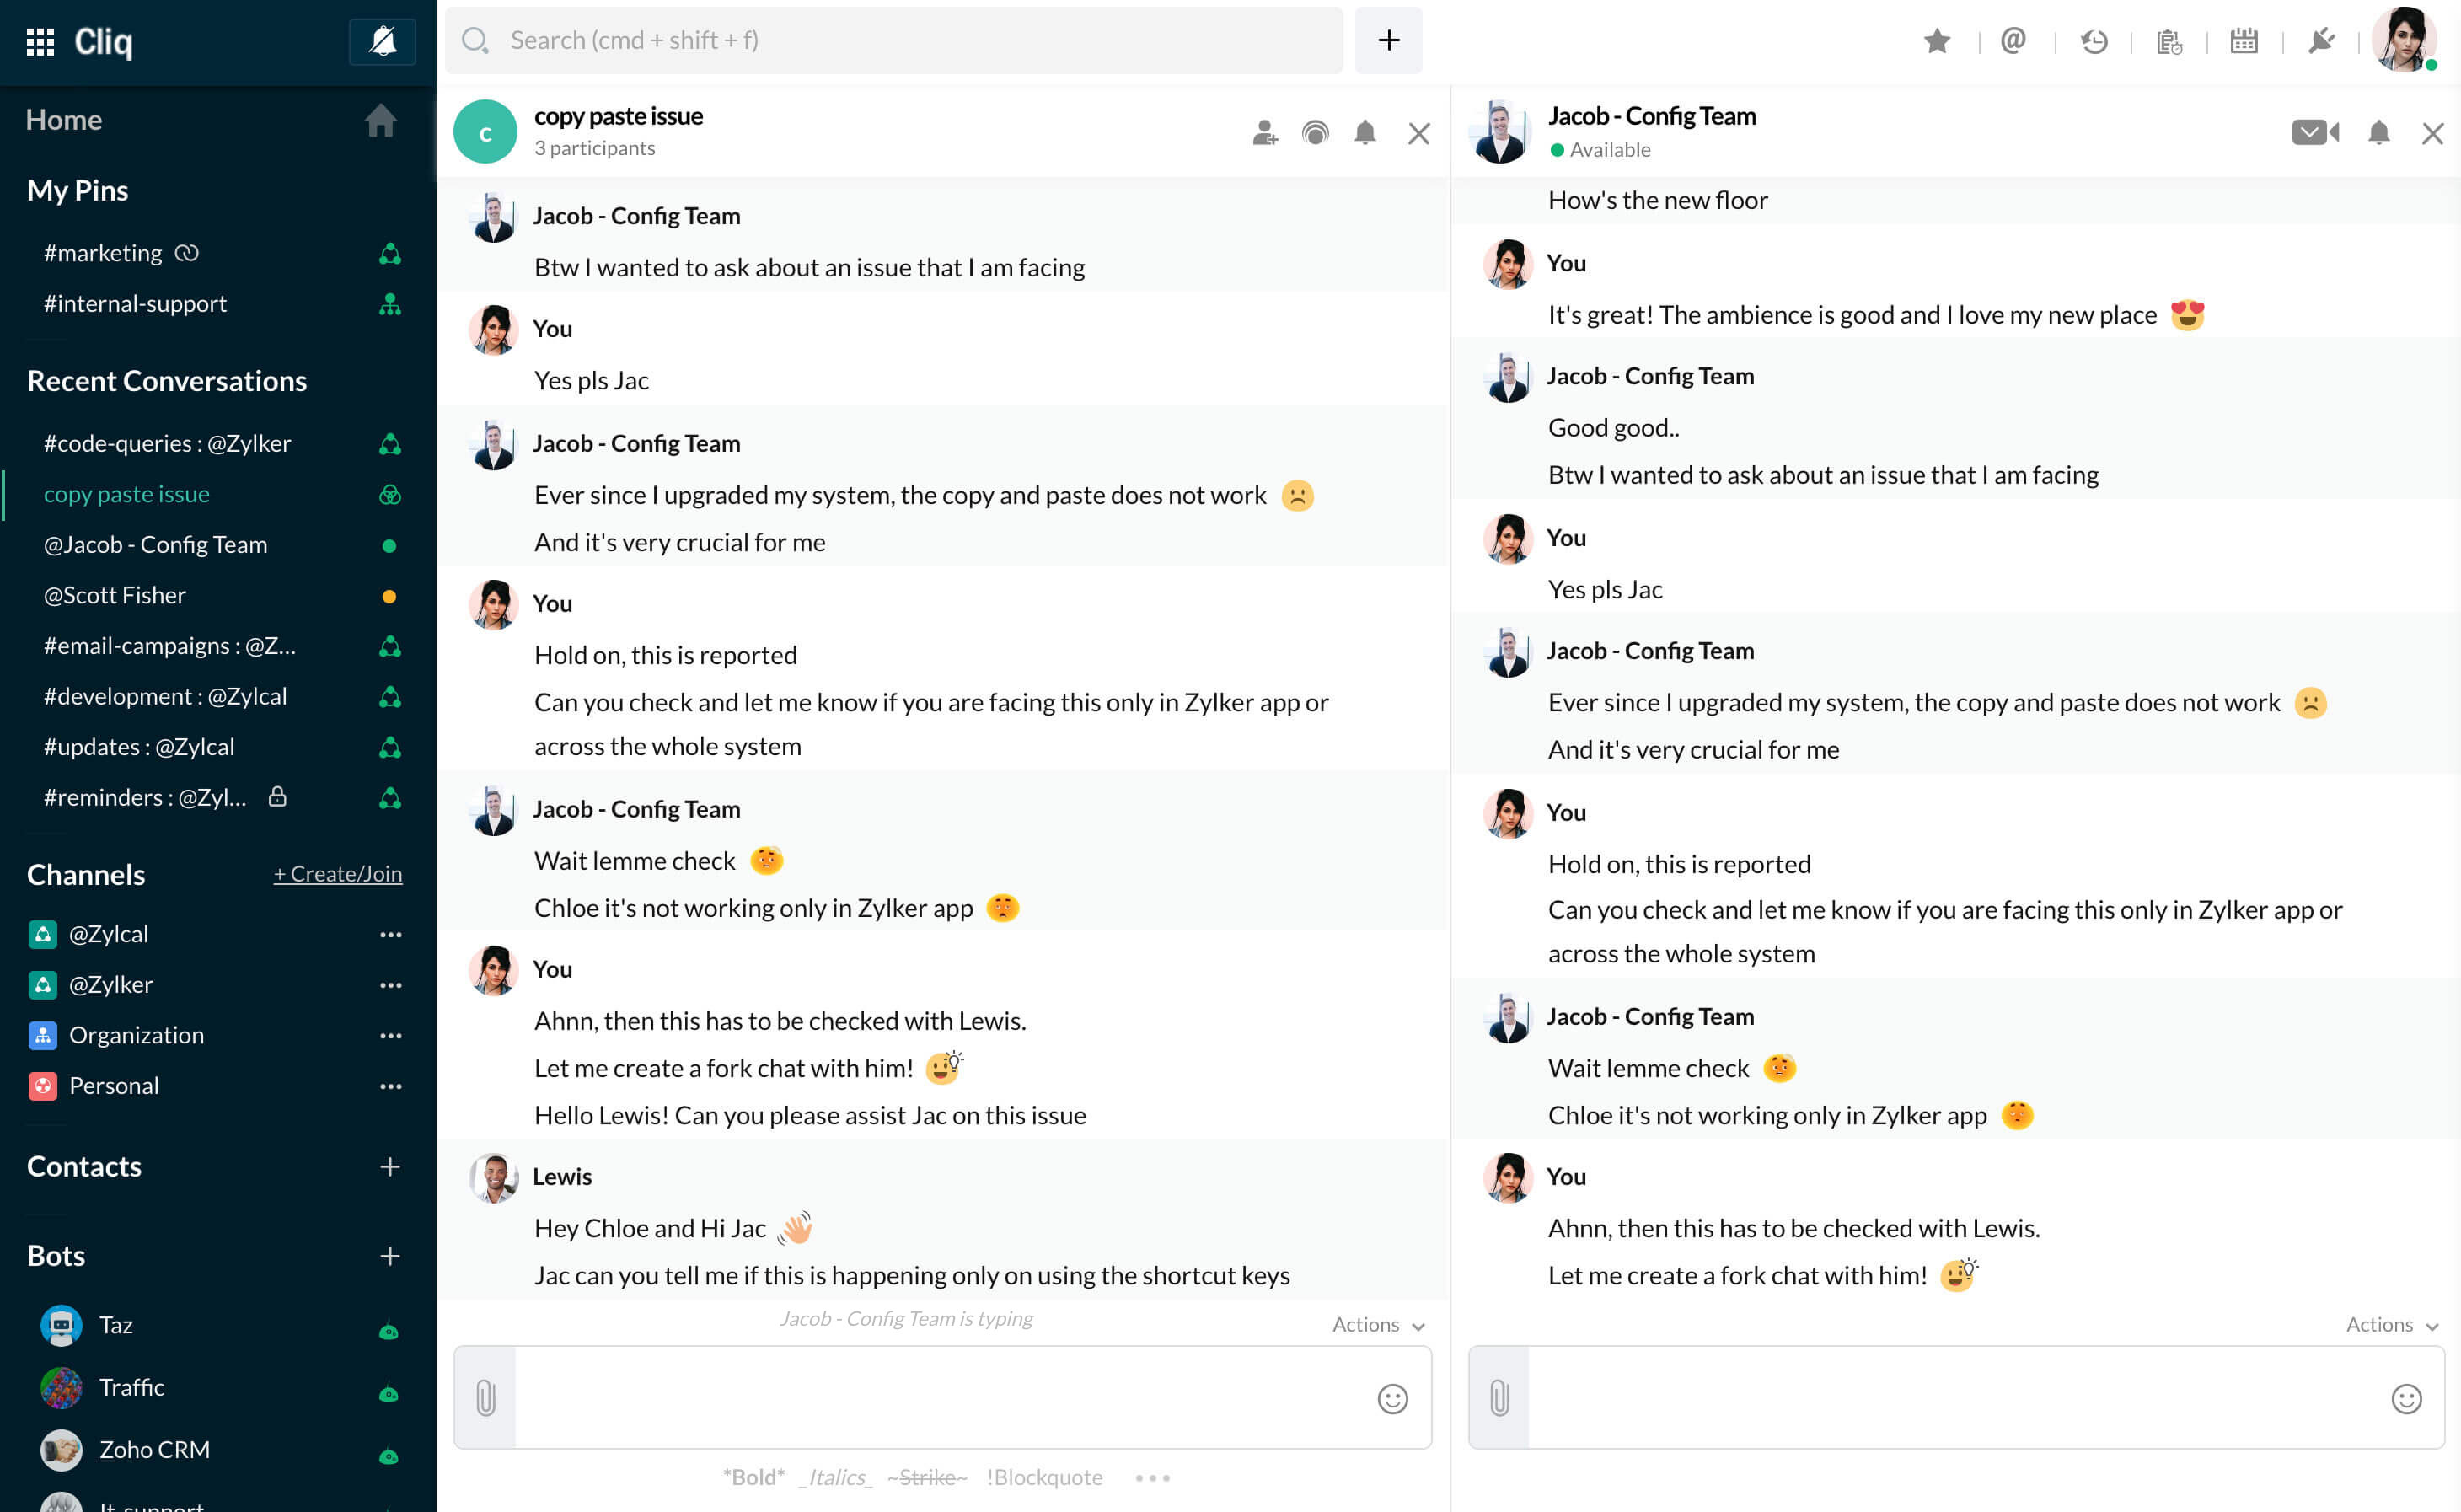The image size is (2461, 1512).
Task: Open the user profile avatar
Action: pos(2404,40)
